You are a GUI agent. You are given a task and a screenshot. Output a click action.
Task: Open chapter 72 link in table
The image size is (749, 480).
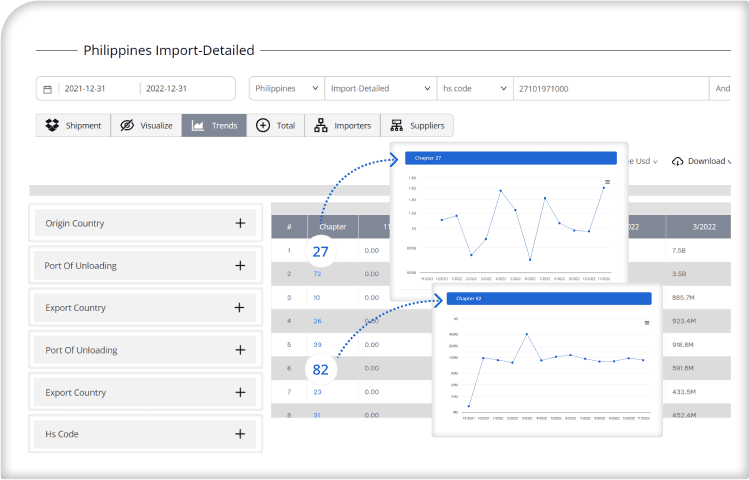tap(317, 274)
